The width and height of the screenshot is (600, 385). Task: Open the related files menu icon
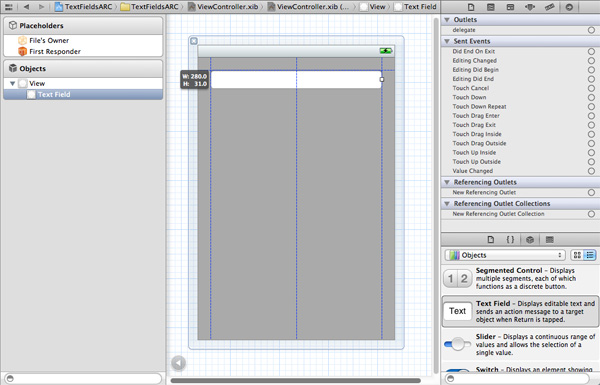8,7
